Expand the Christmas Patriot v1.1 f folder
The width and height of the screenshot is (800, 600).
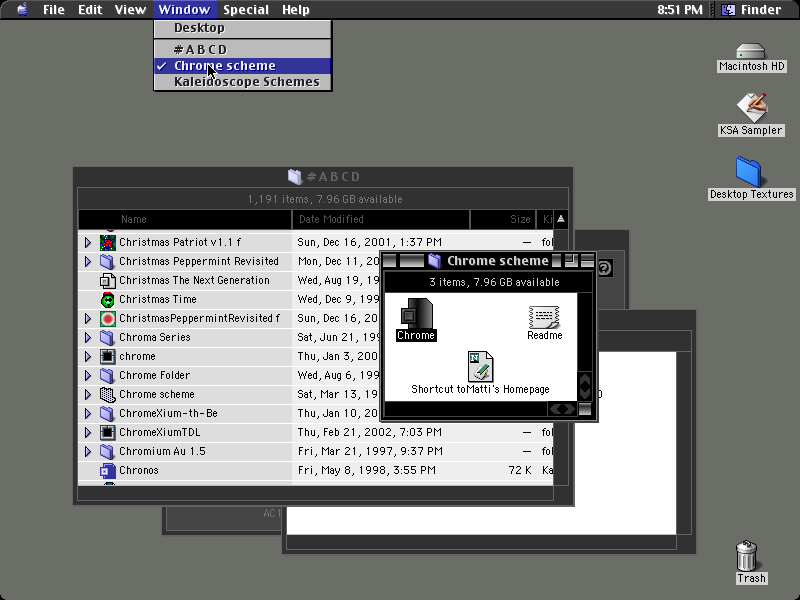(88, 242)
